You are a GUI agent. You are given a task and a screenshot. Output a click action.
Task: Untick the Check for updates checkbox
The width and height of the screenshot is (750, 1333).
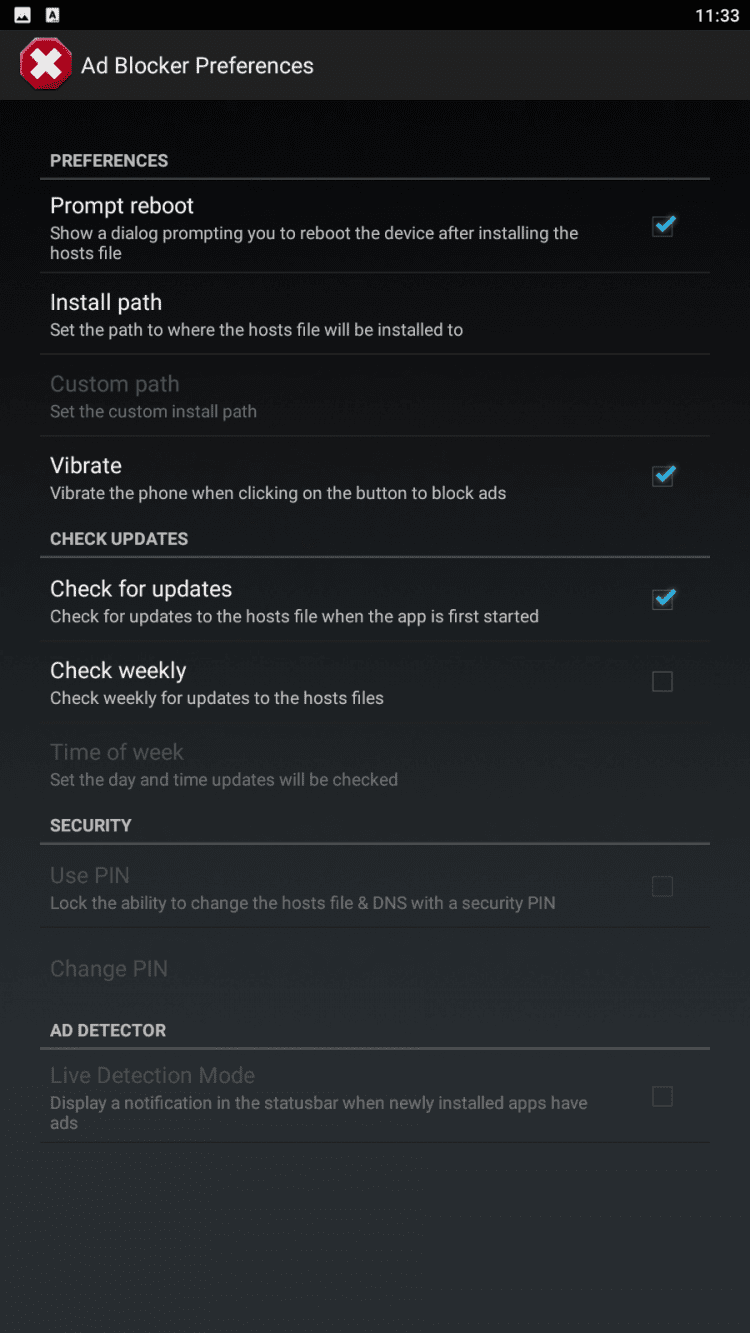pos(663,599)
